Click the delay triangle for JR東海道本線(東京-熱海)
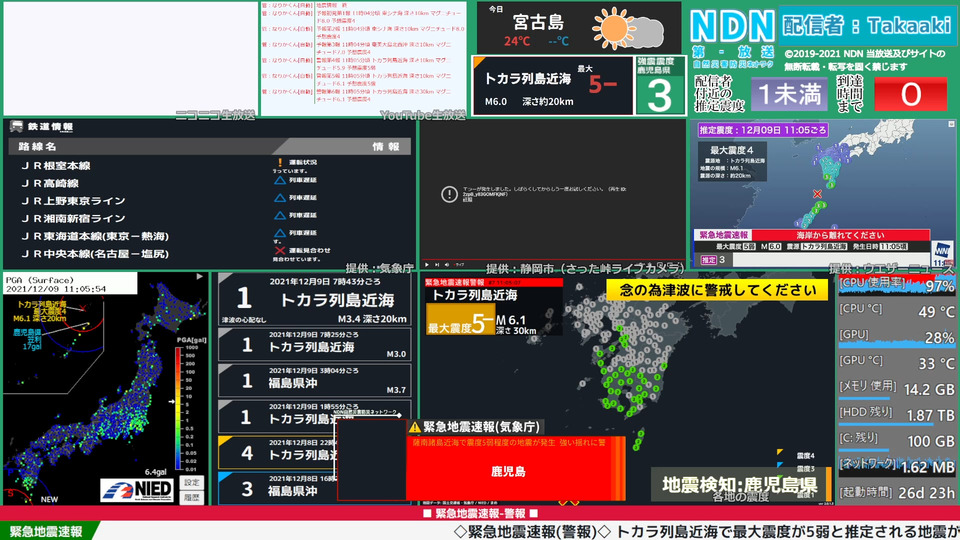Viewport: 960px width, 540px height. (280, 233)
